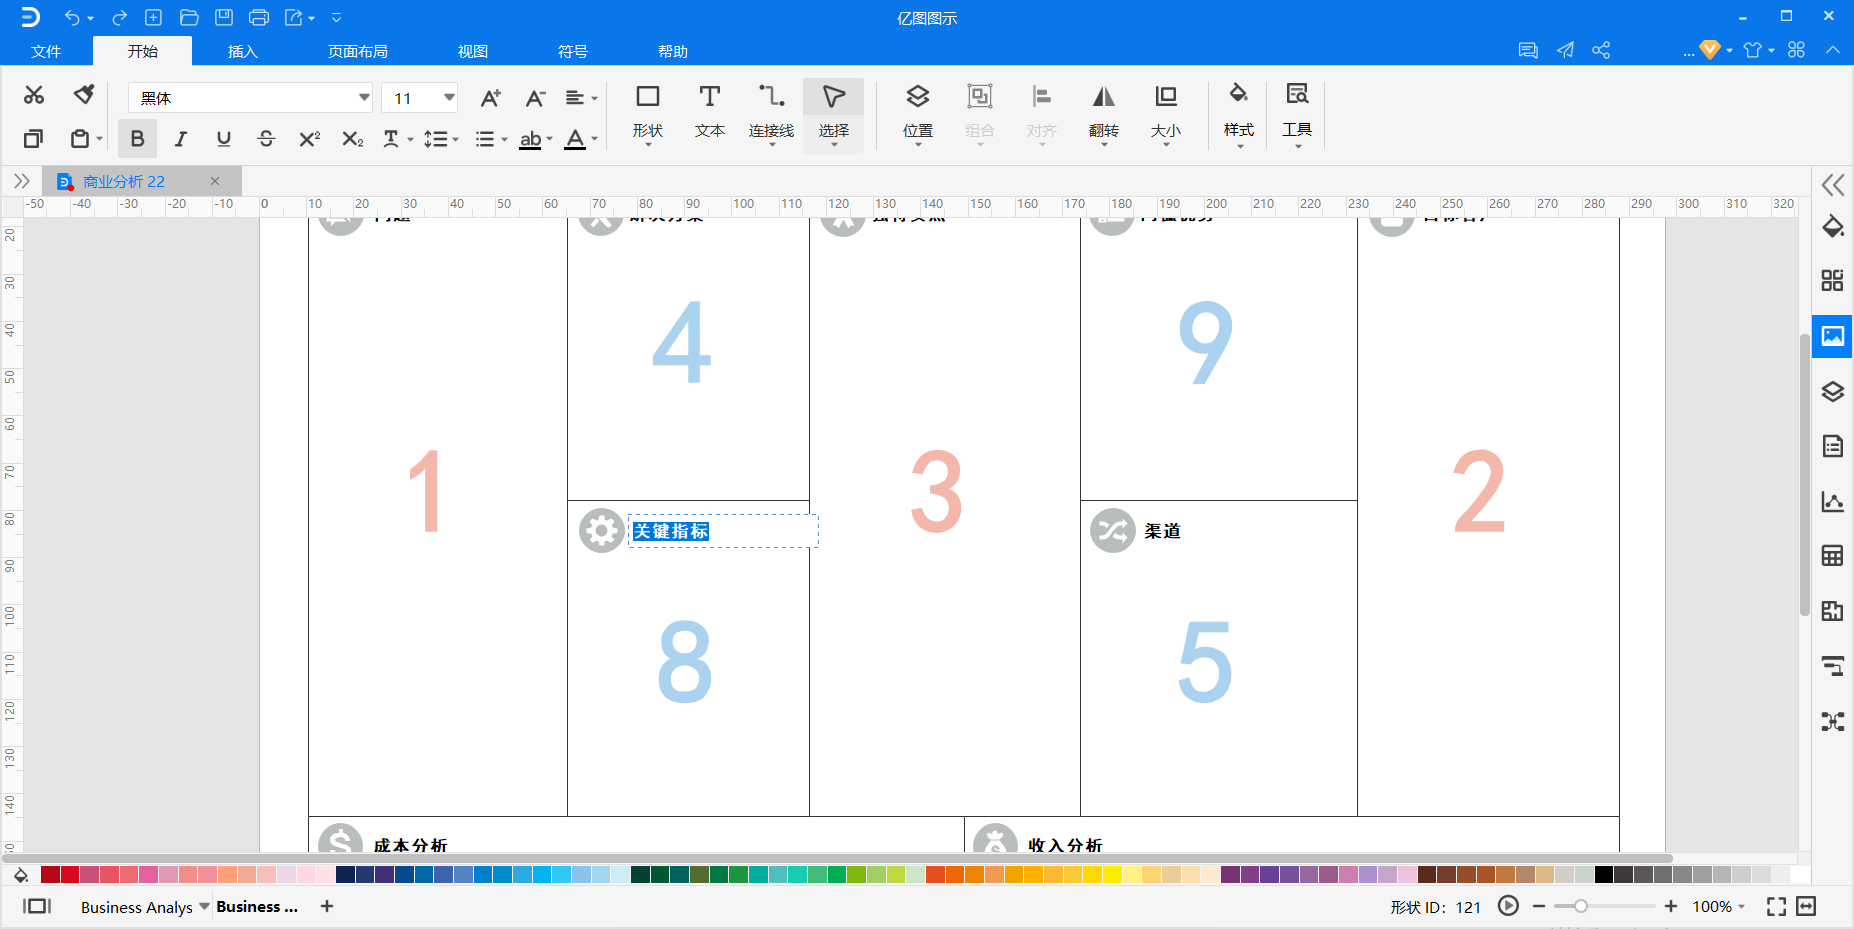
Task: Click the Fit to page icon
Action: pos(1776,906)
